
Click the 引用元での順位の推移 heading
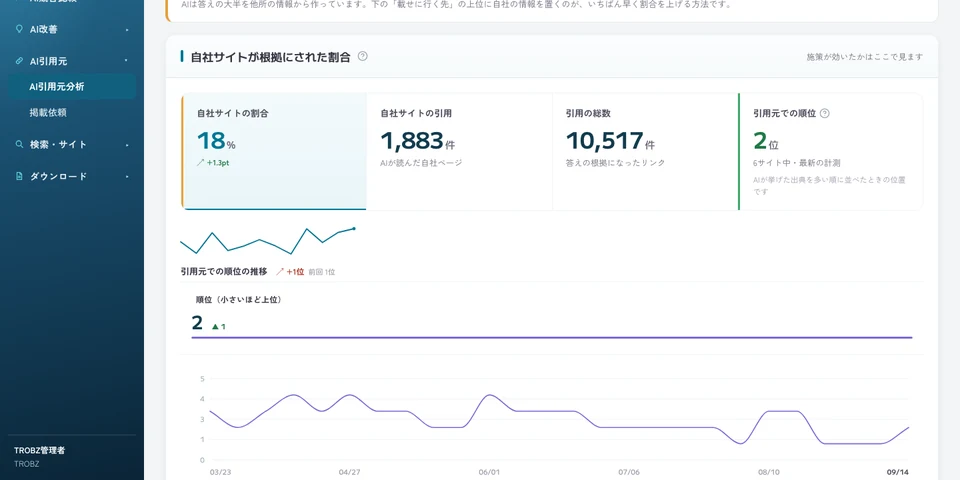point(224,271)
